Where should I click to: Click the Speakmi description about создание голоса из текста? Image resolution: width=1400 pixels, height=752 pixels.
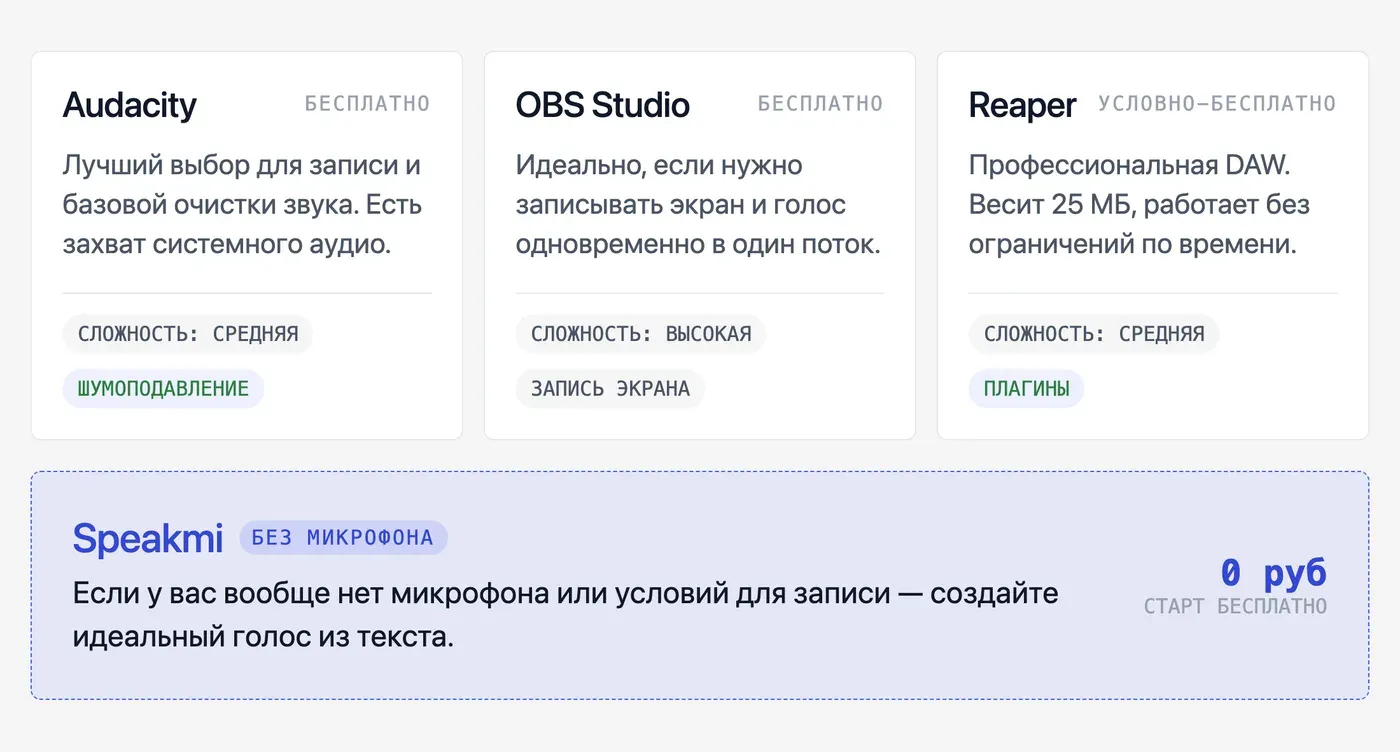[566, 614]
